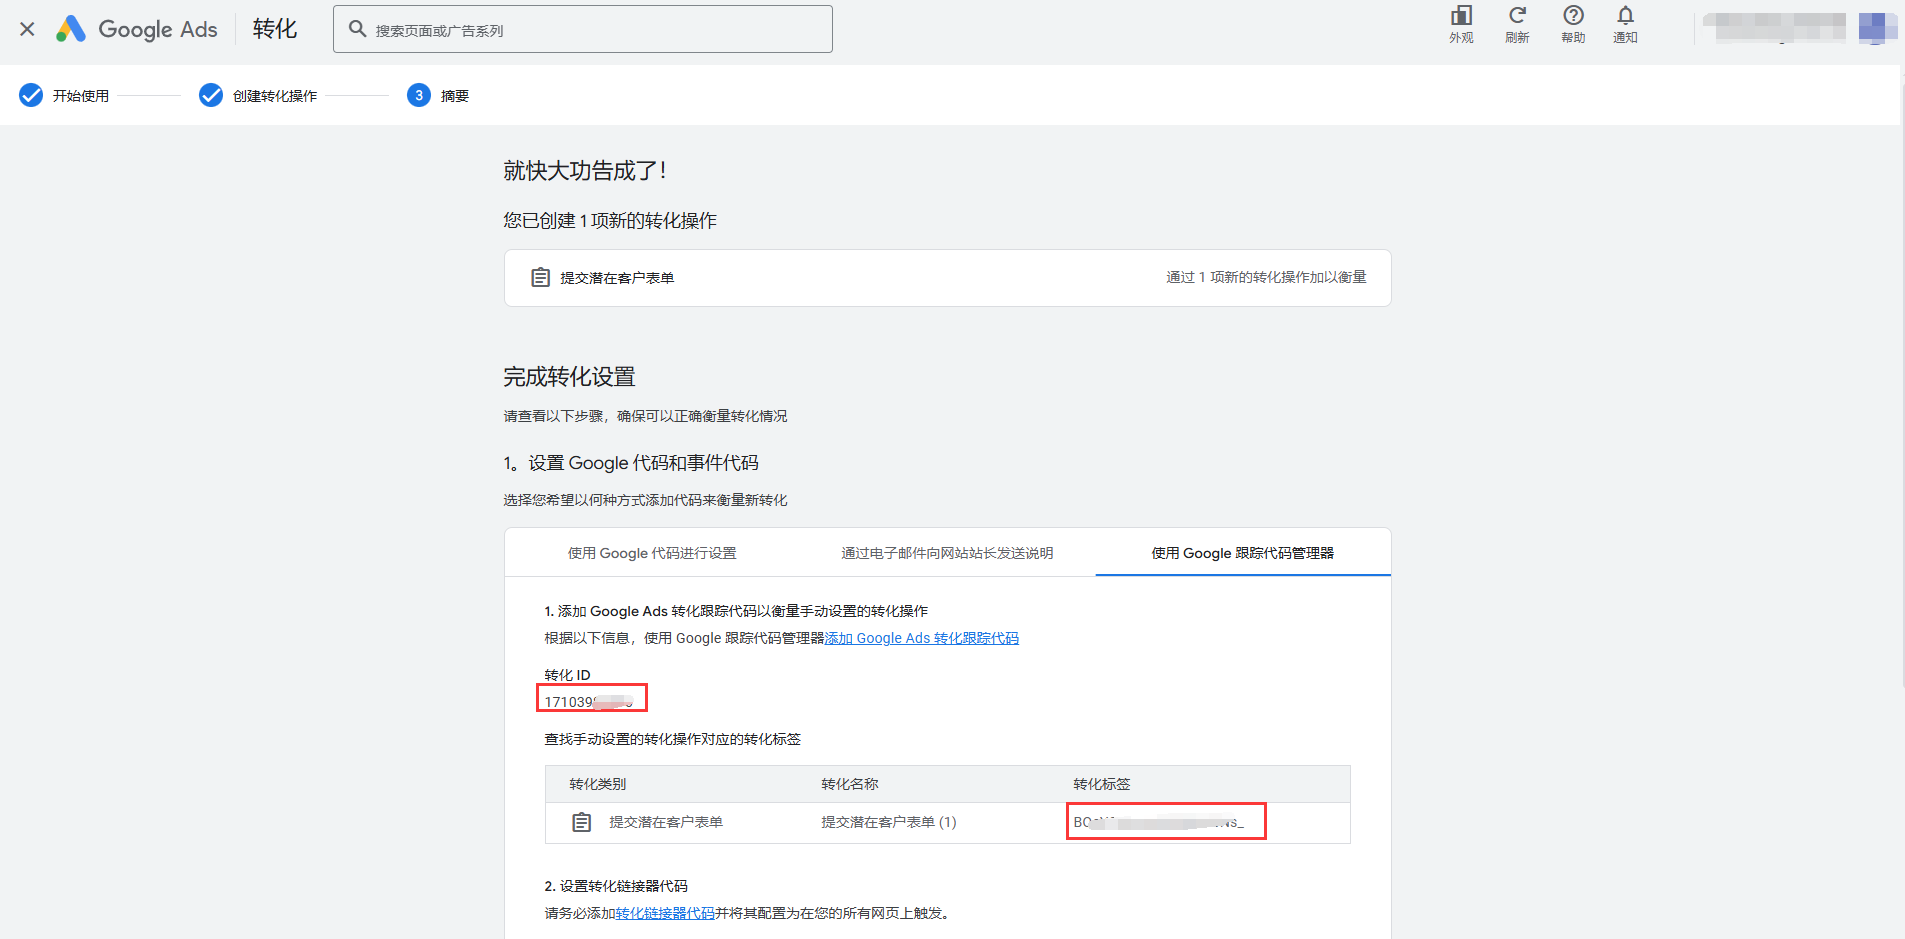Click the 提交潜在客户表单 summary card
The height and width of the screenshot is (939, 1905).
click(947, 278)
